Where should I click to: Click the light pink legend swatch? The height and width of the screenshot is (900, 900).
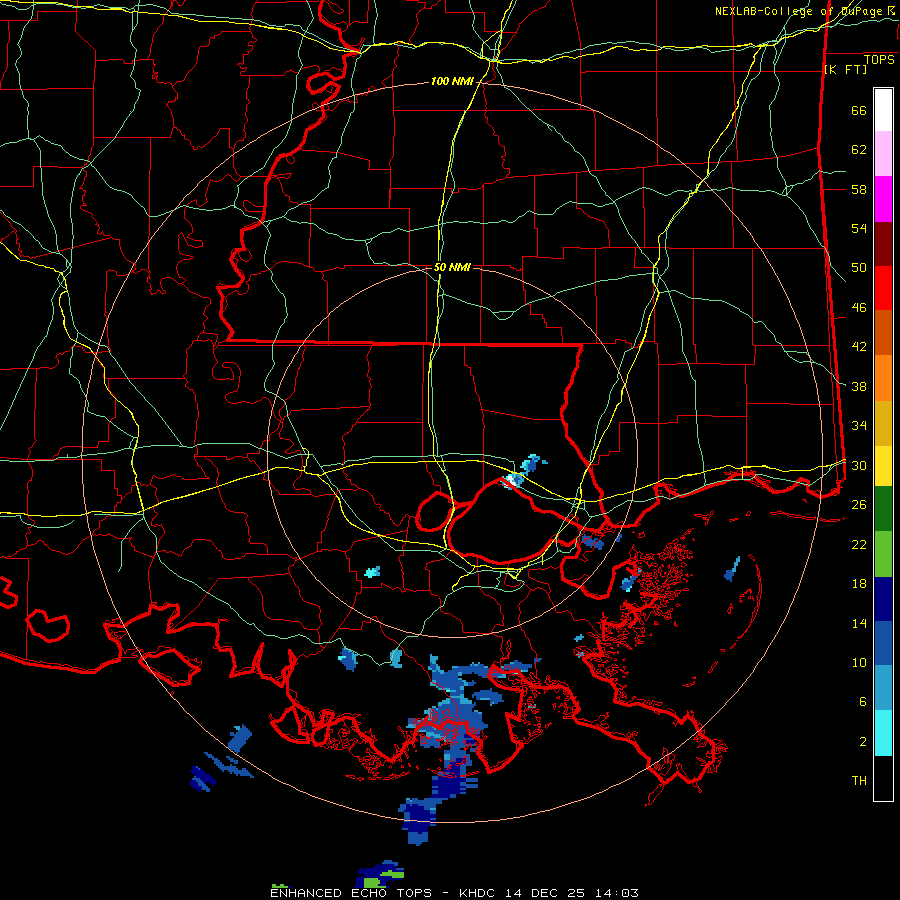[x=883, y=153]
